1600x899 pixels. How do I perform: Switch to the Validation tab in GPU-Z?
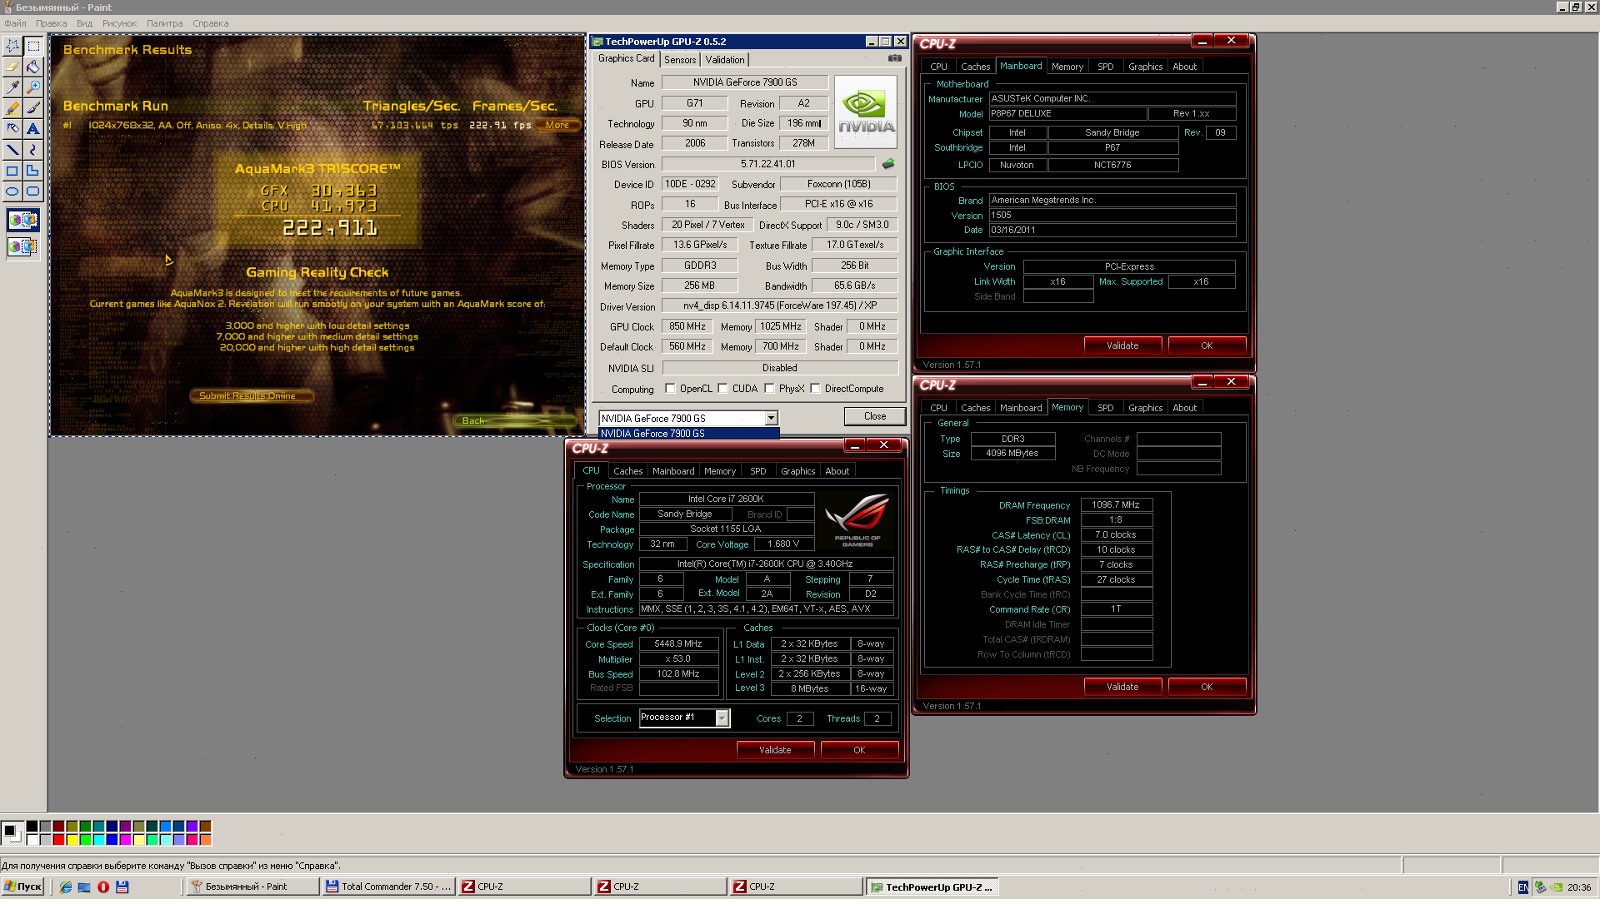725,60
